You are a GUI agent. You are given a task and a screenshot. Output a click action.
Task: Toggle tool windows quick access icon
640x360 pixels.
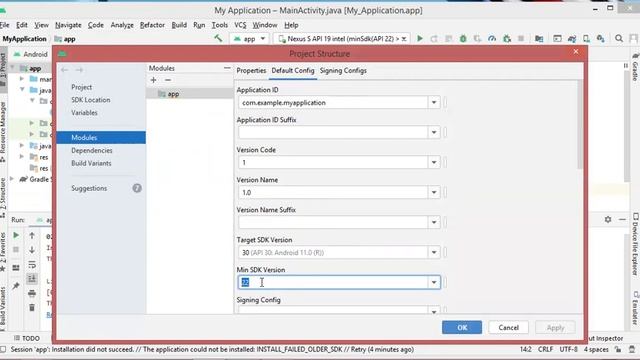(x=3, y=349)
